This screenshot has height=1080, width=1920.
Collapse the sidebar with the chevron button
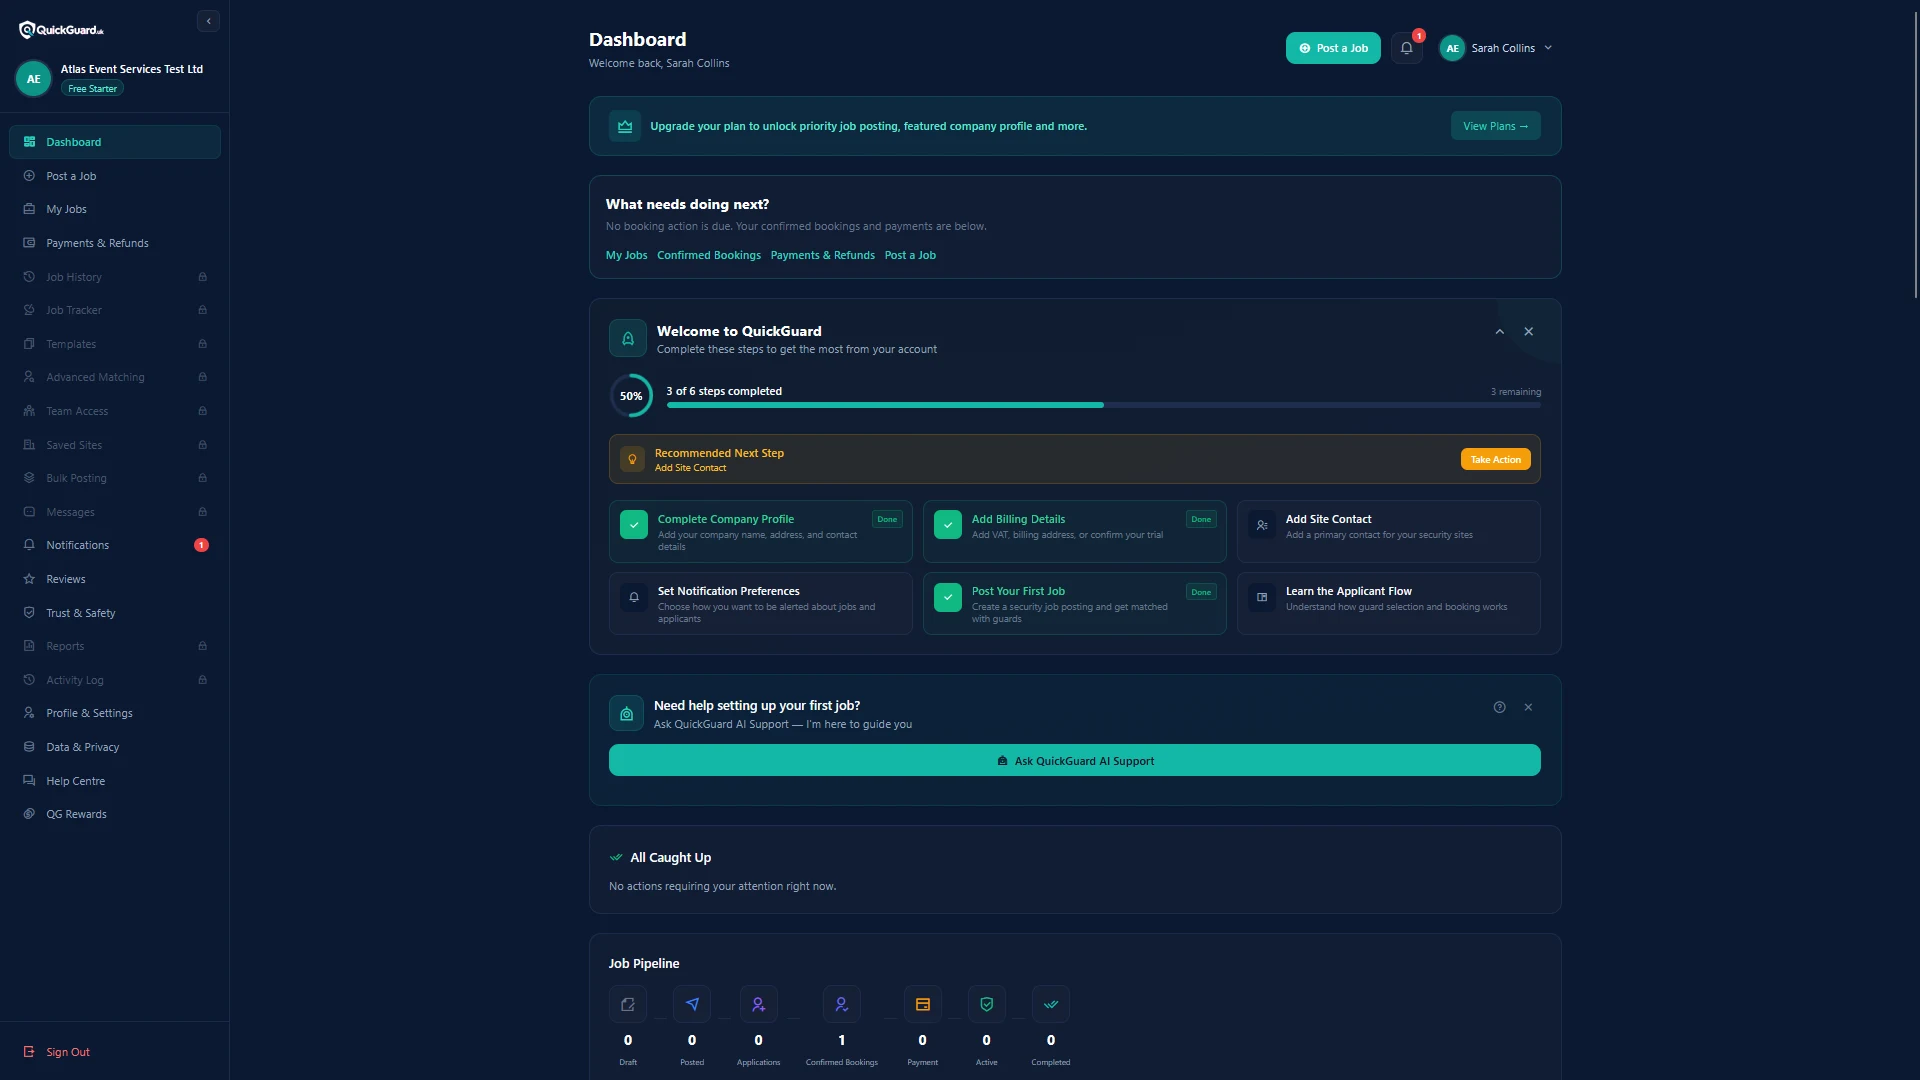tap(208, 21)
